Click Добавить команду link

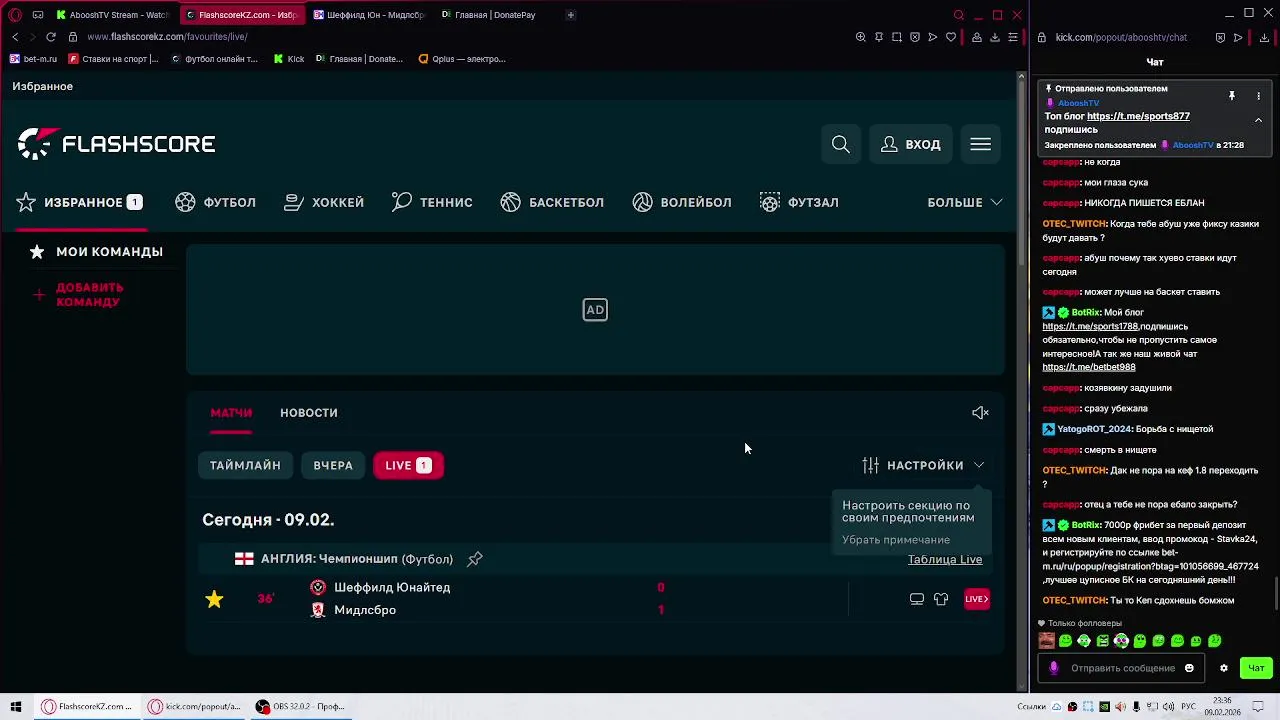pyautogui.click(x=78, y=295)
